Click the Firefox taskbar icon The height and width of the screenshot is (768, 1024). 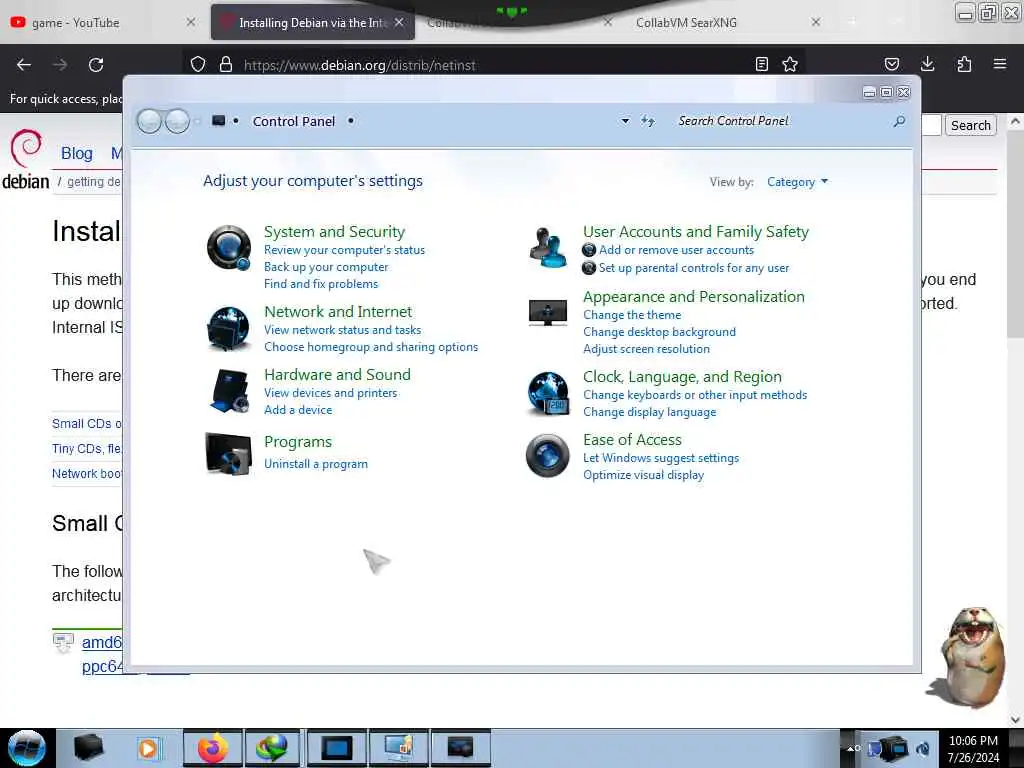[213, 748]
